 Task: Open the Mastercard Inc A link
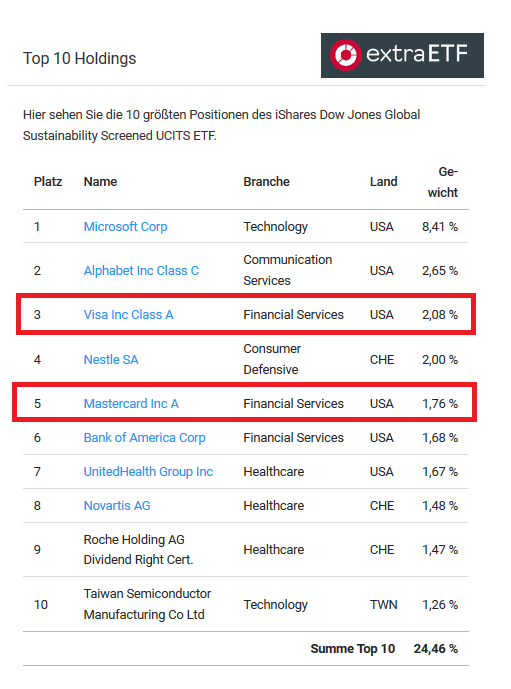131,403
